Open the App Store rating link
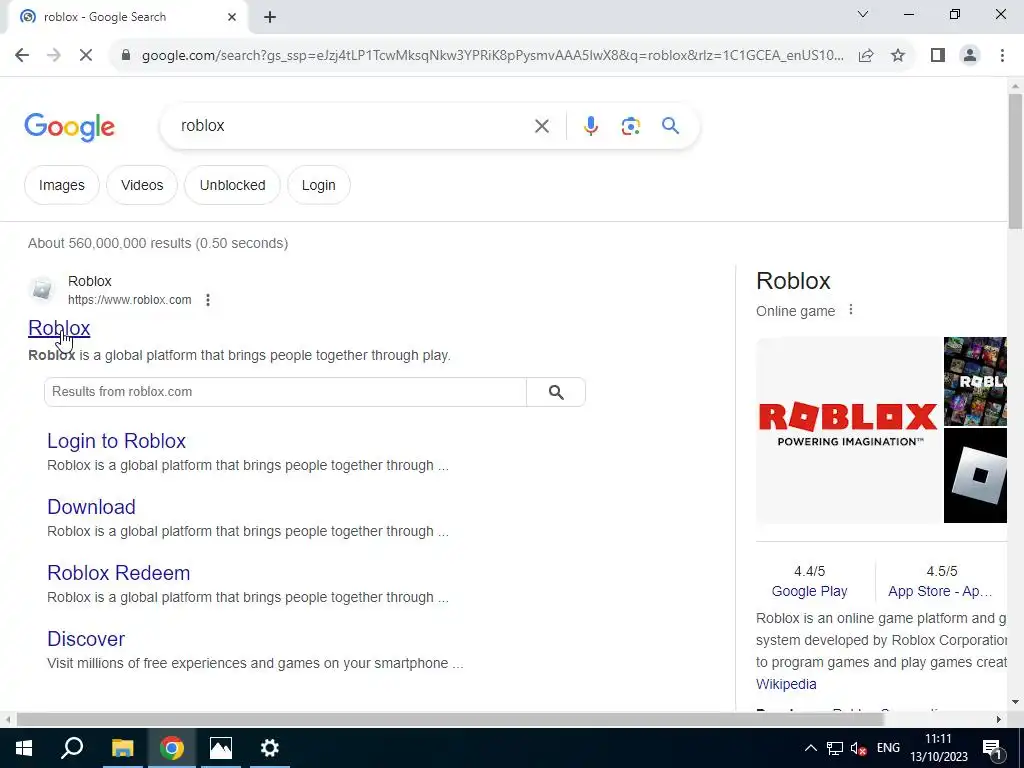The width and height of the screenshot is (1024, 768). pyautogui.click(x=940, y=591)
